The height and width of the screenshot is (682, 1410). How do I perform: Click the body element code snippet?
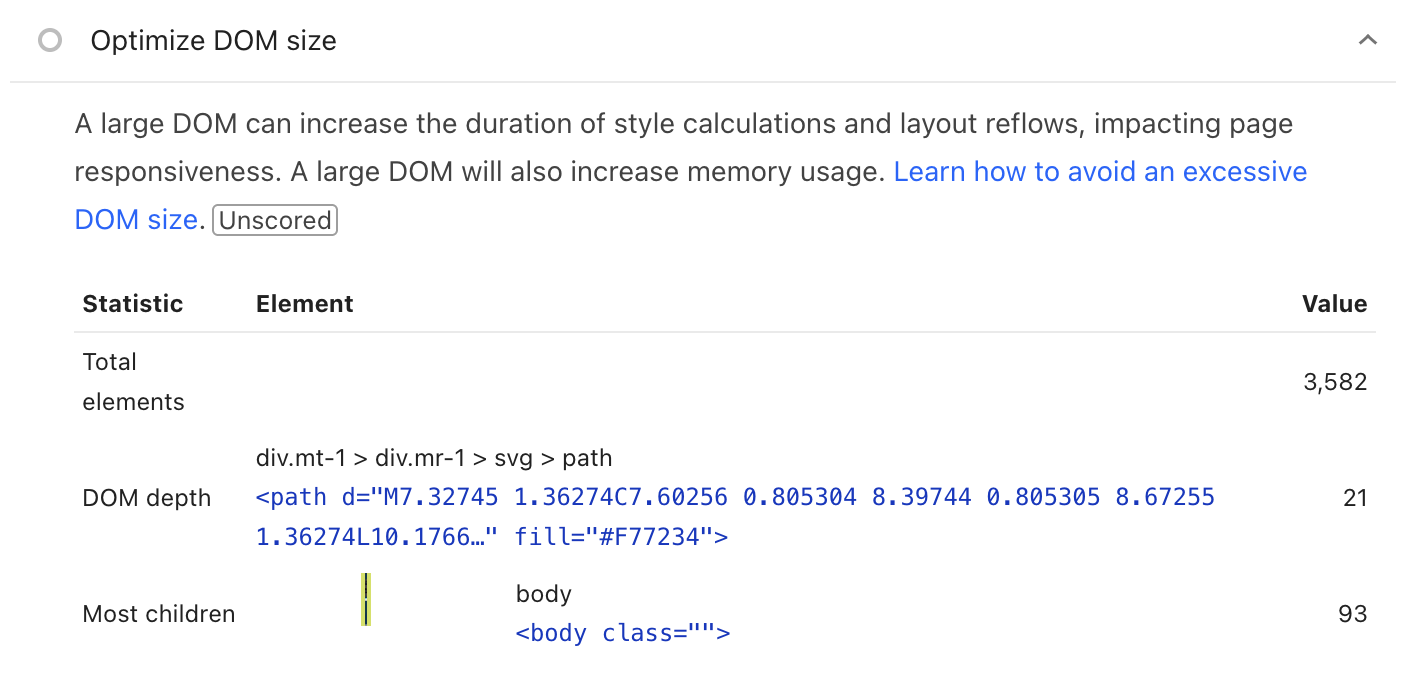click(622, 632)
